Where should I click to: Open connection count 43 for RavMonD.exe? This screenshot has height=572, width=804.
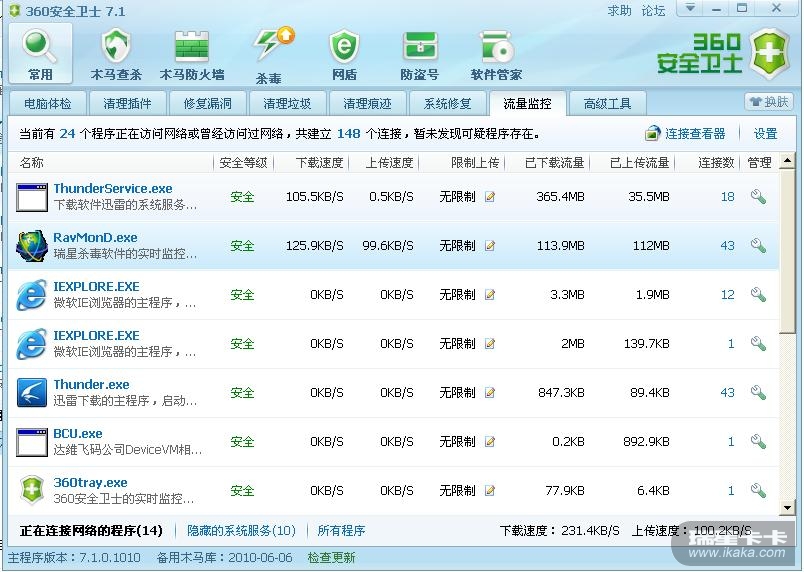(x=727, y=246)
